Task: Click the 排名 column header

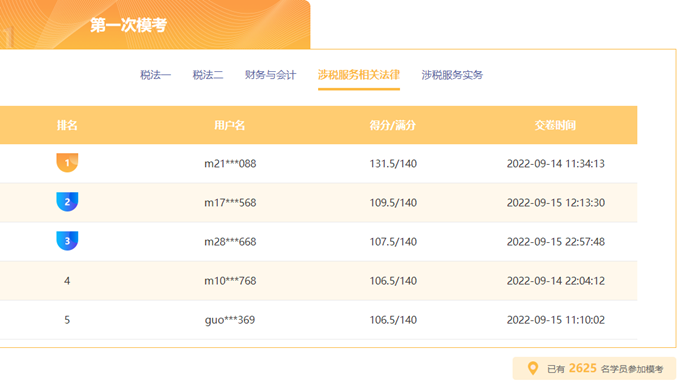Action: (x=67, y=125)
